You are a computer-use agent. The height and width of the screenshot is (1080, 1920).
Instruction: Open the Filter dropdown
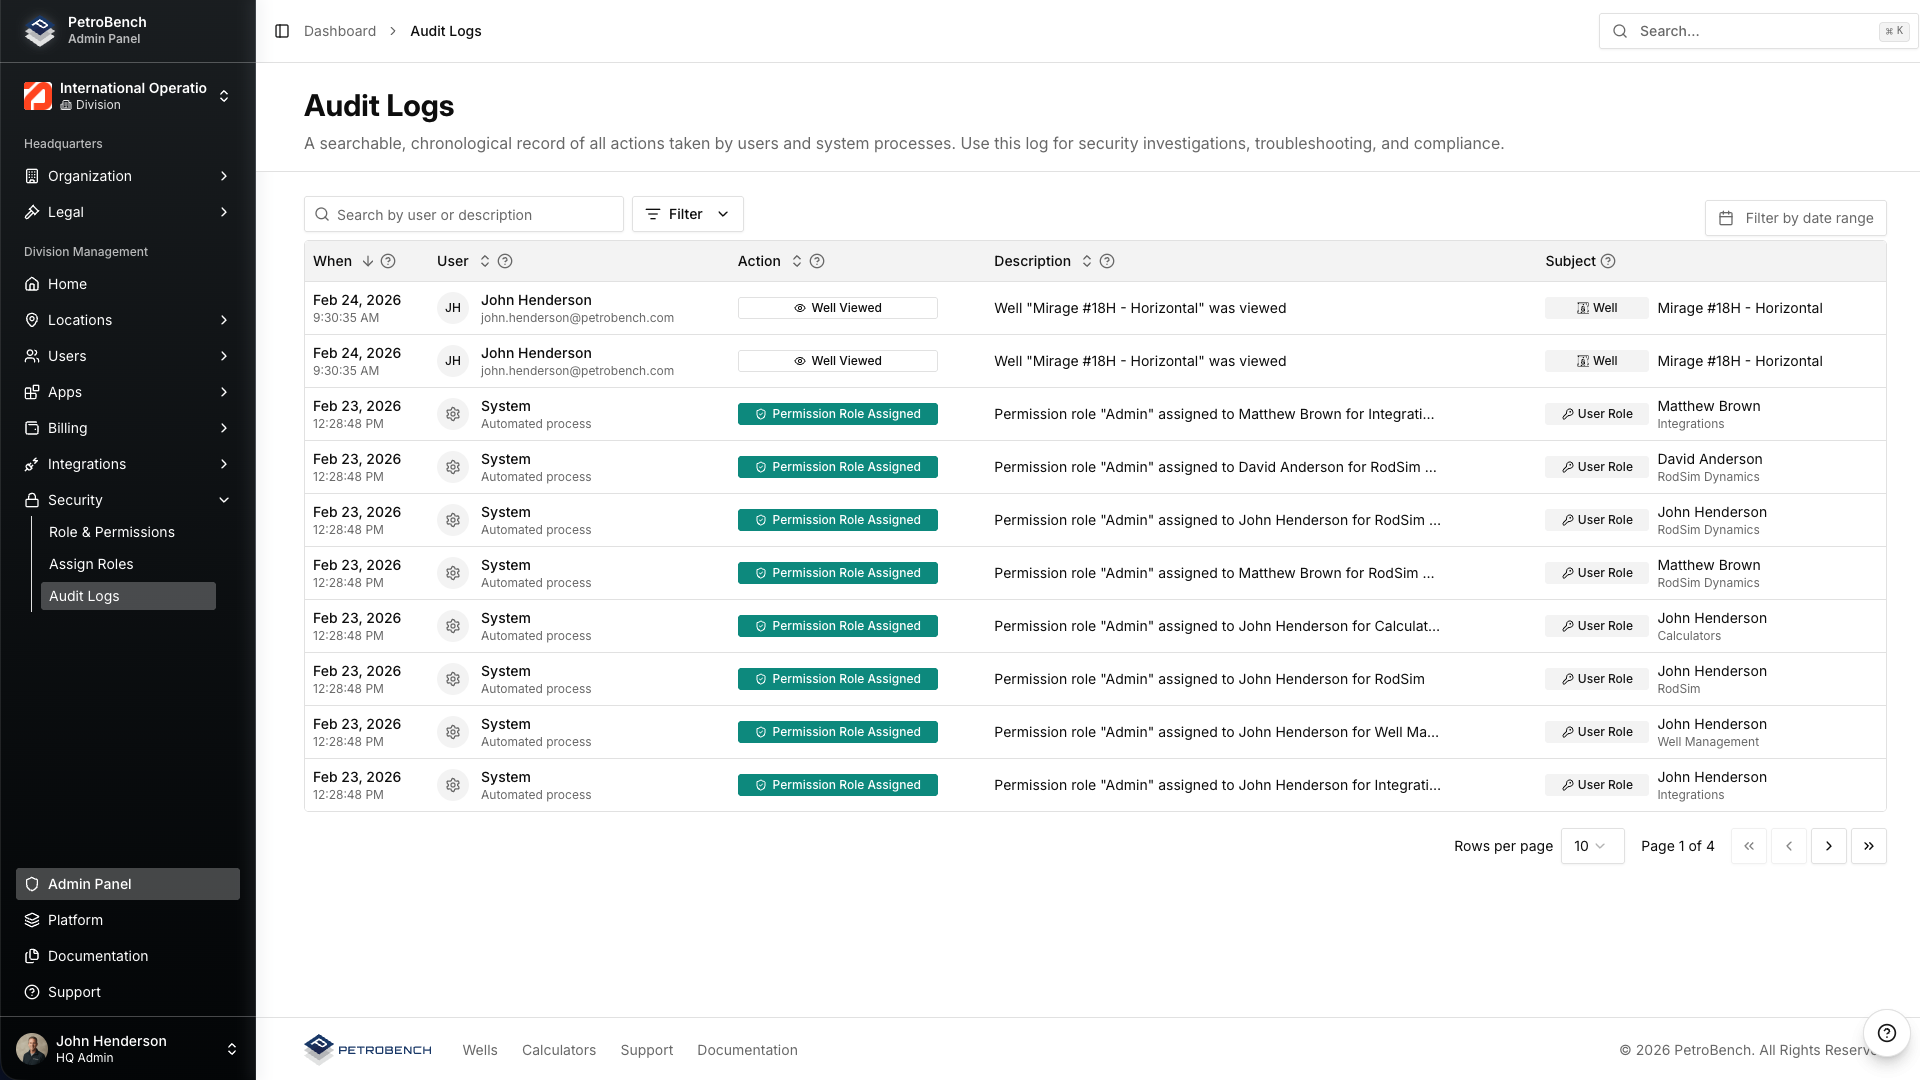[x=687, y=214]
